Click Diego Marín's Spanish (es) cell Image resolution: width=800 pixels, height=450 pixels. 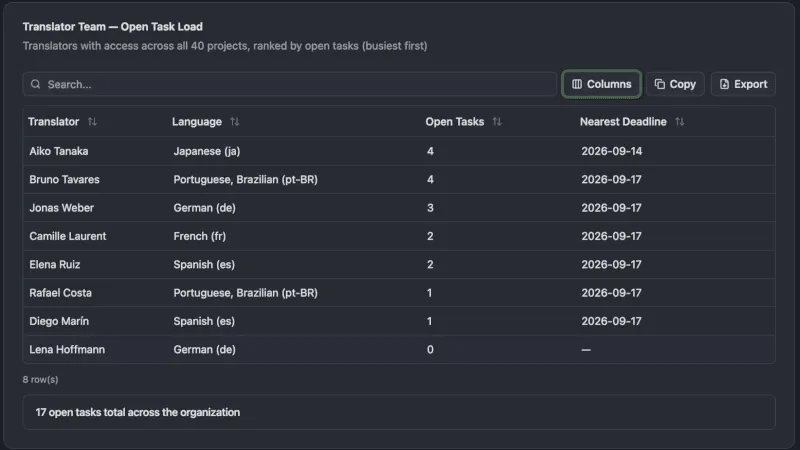pyautogui.click(x=204, y=321)
